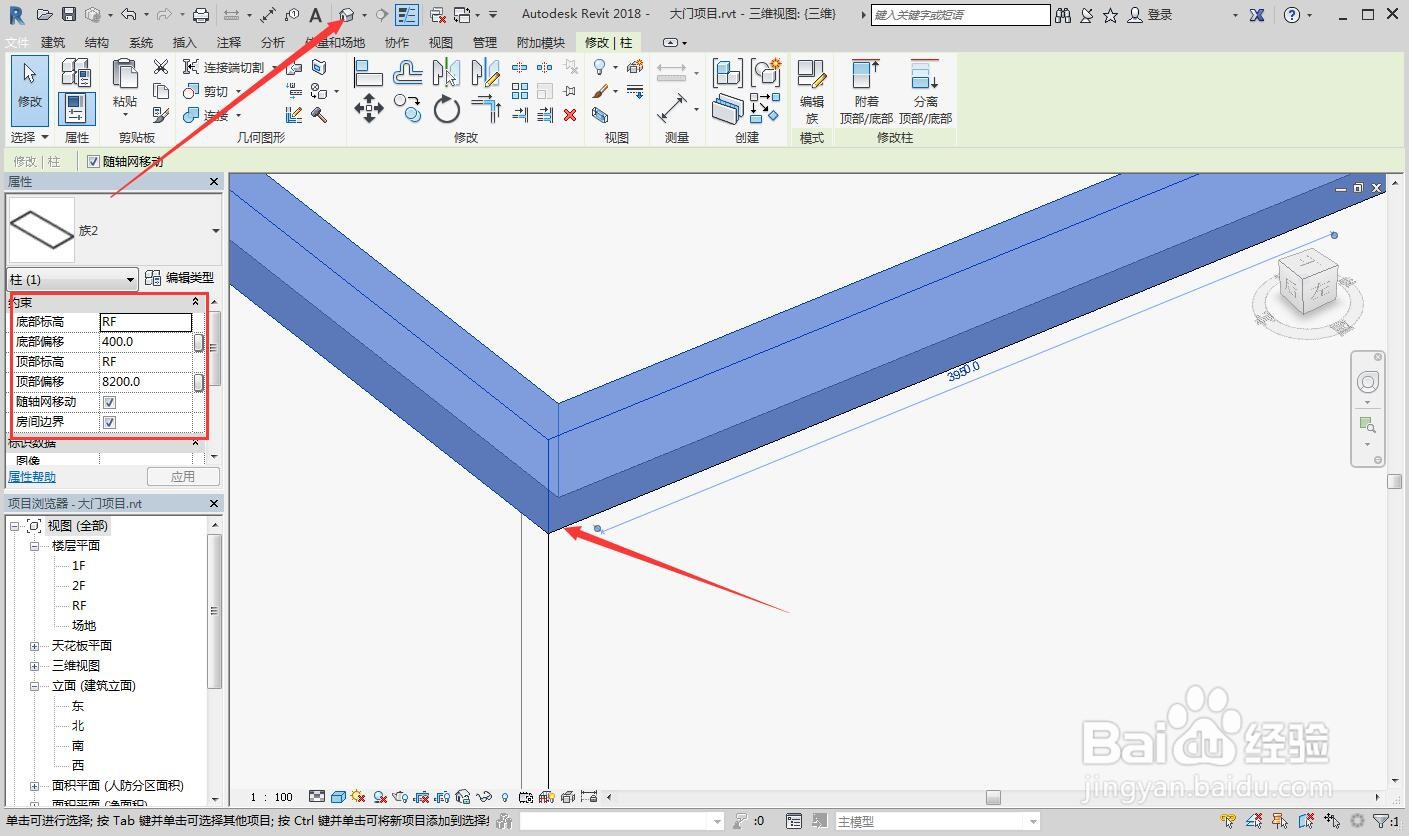Screen dimensions: 1409x836
Task: Select the 1F floor plan in browser
Action: (x=79, y=566)
